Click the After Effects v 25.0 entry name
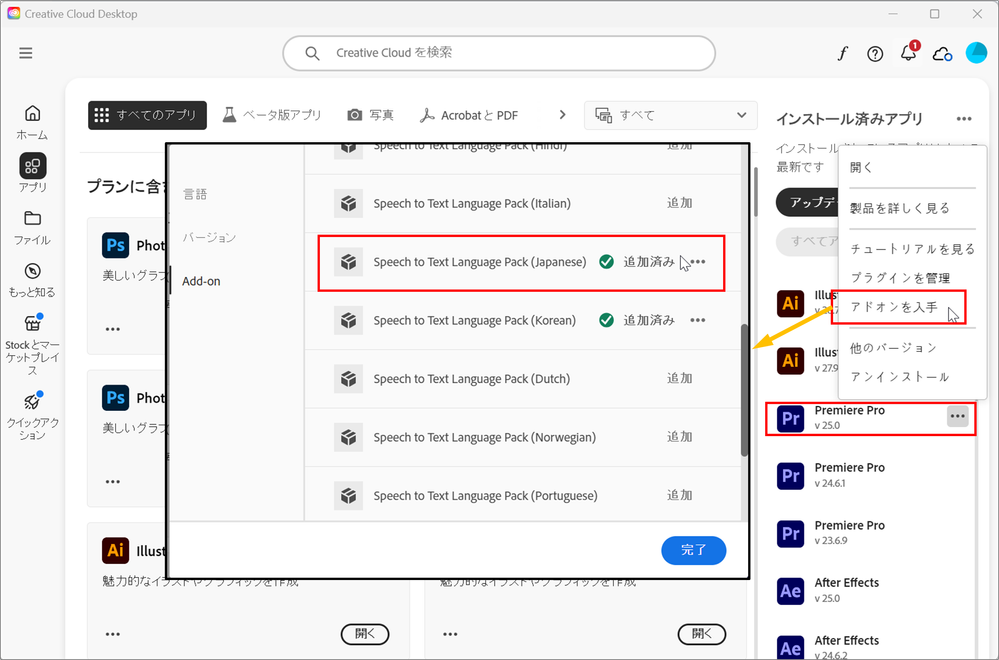Viewport: 999px width, 660px height. (x=846, y=583)
